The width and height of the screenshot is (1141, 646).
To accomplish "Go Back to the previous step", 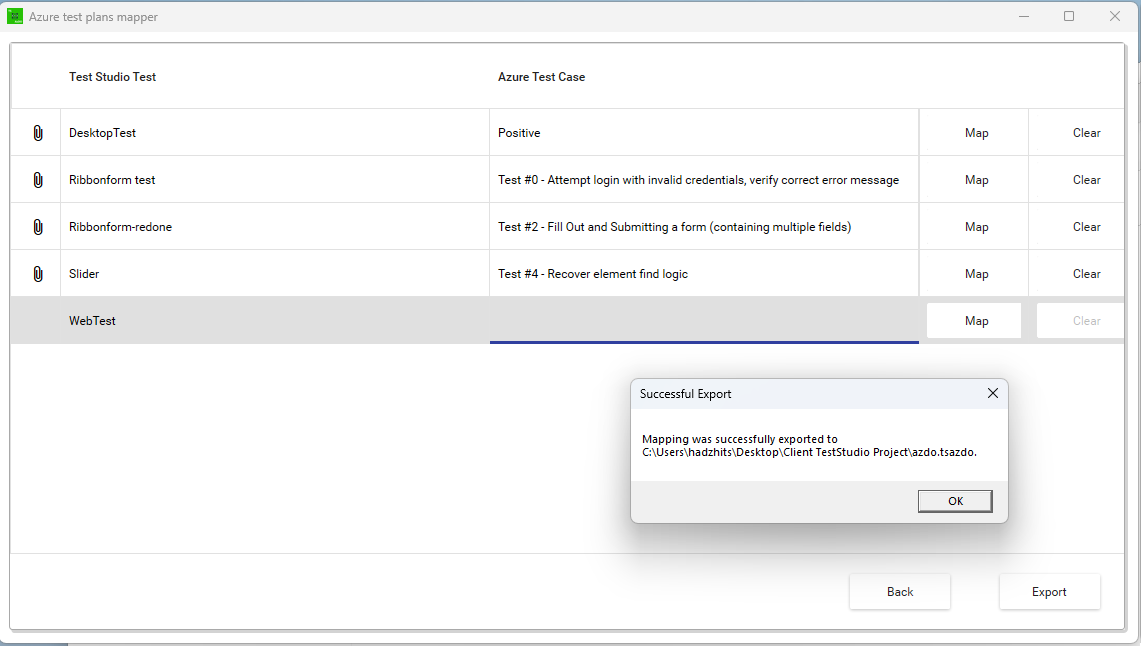I will 899,591.
